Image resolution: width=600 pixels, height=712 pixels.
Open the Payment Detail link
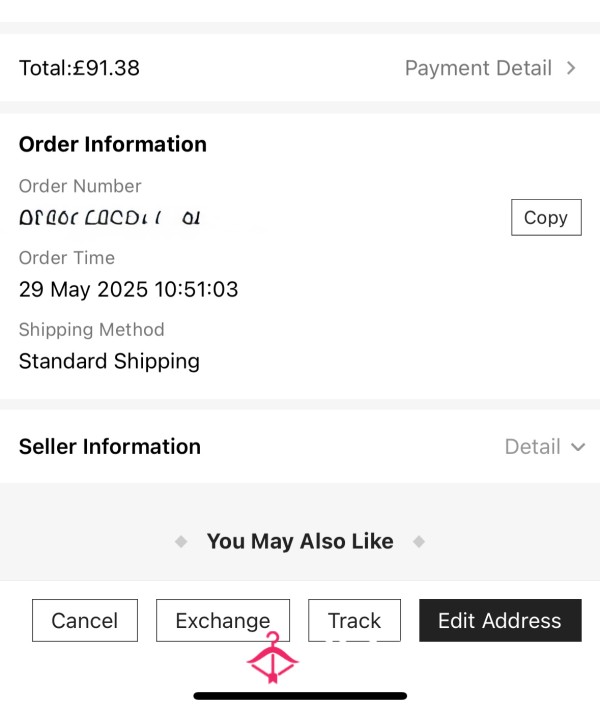coord(478,68)
